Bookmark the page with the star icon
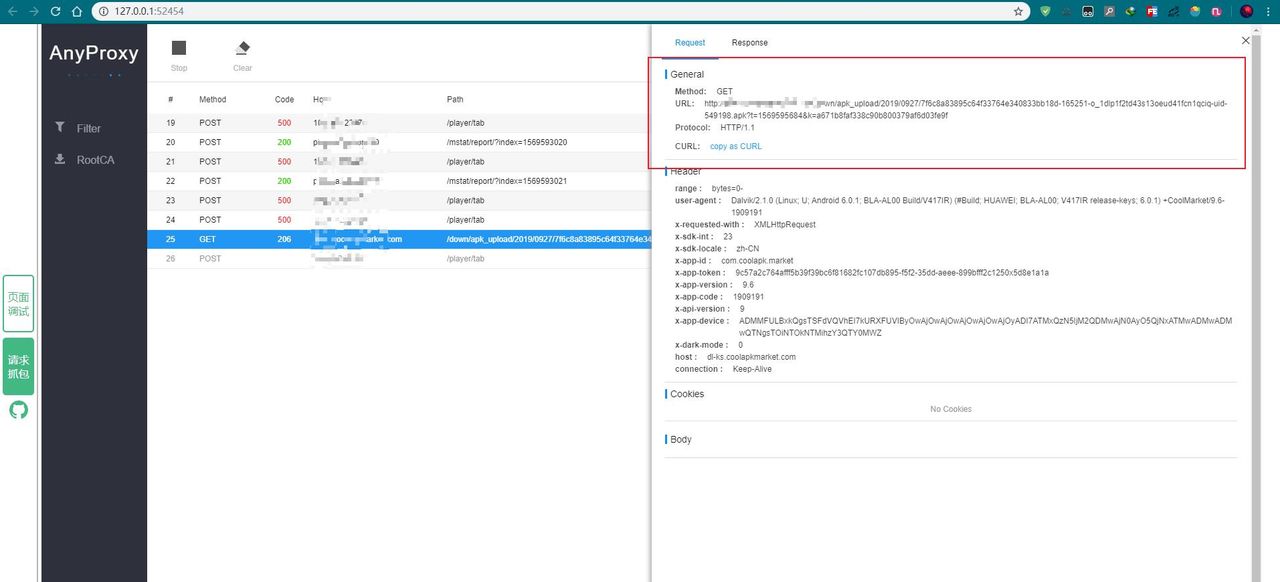The height and width of the screenshot is (582, 1280). (x=1018, y=11)
